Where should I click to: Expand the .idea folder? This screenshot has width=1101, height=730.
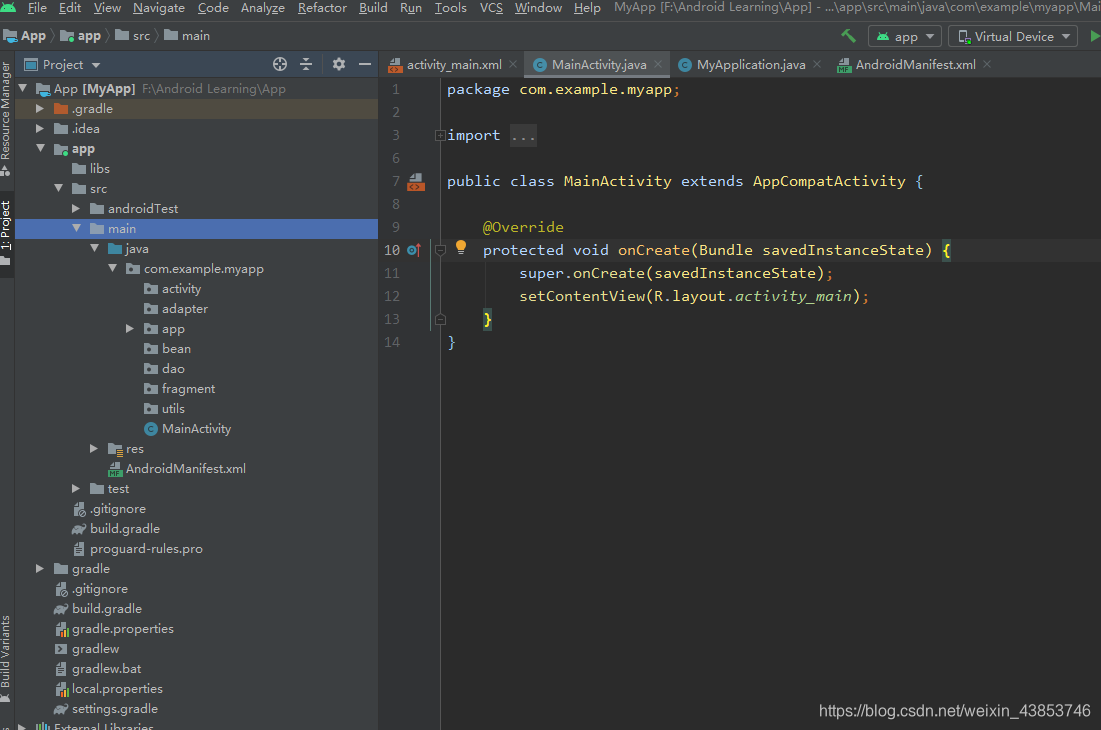click(40, 128)
